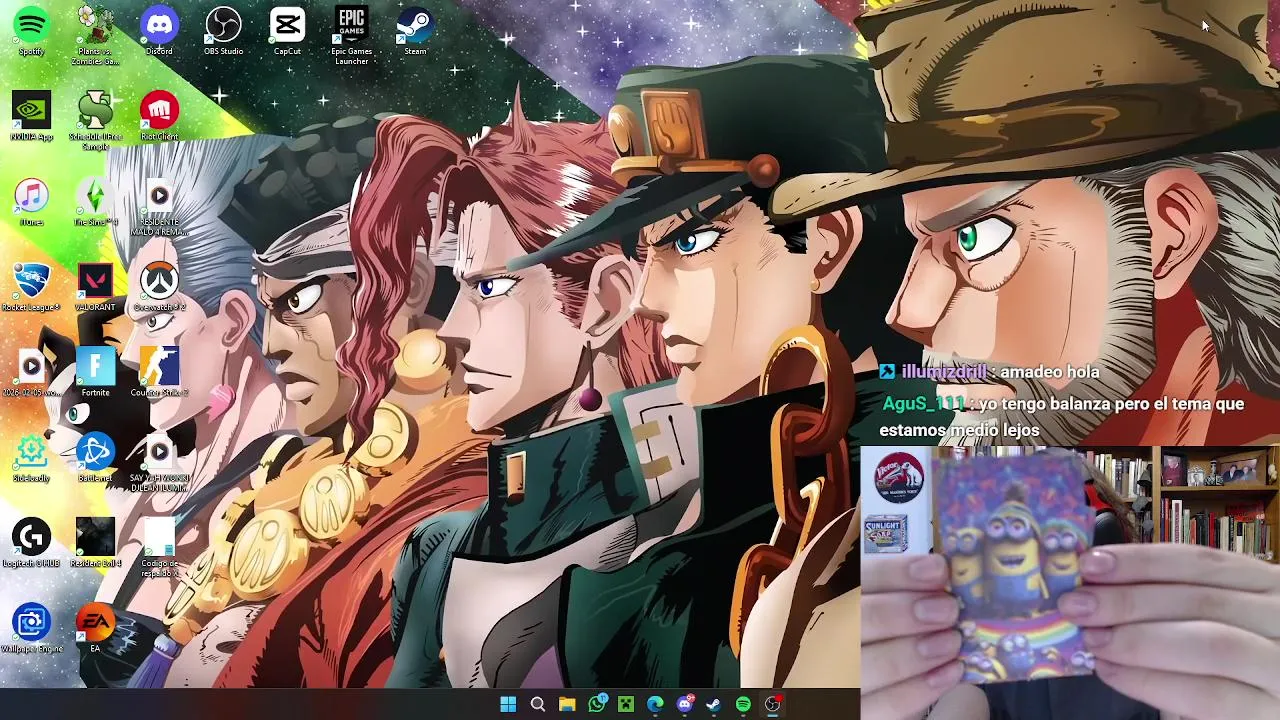The width and height of the screenshot is (1280, 720).
Task: Open the CapCut desktop icon
Action: click(x=287, y=32)
